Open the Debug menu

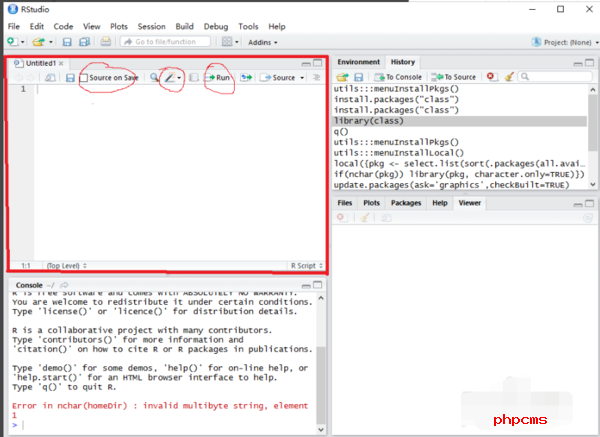point(216,26)
